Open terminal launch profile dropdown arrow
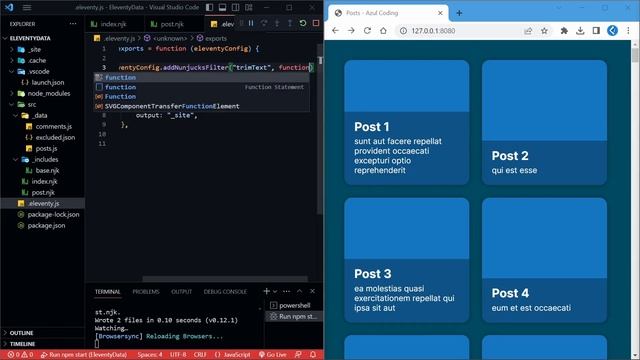This screenshot has width=640, height=360. coord(275,291)
